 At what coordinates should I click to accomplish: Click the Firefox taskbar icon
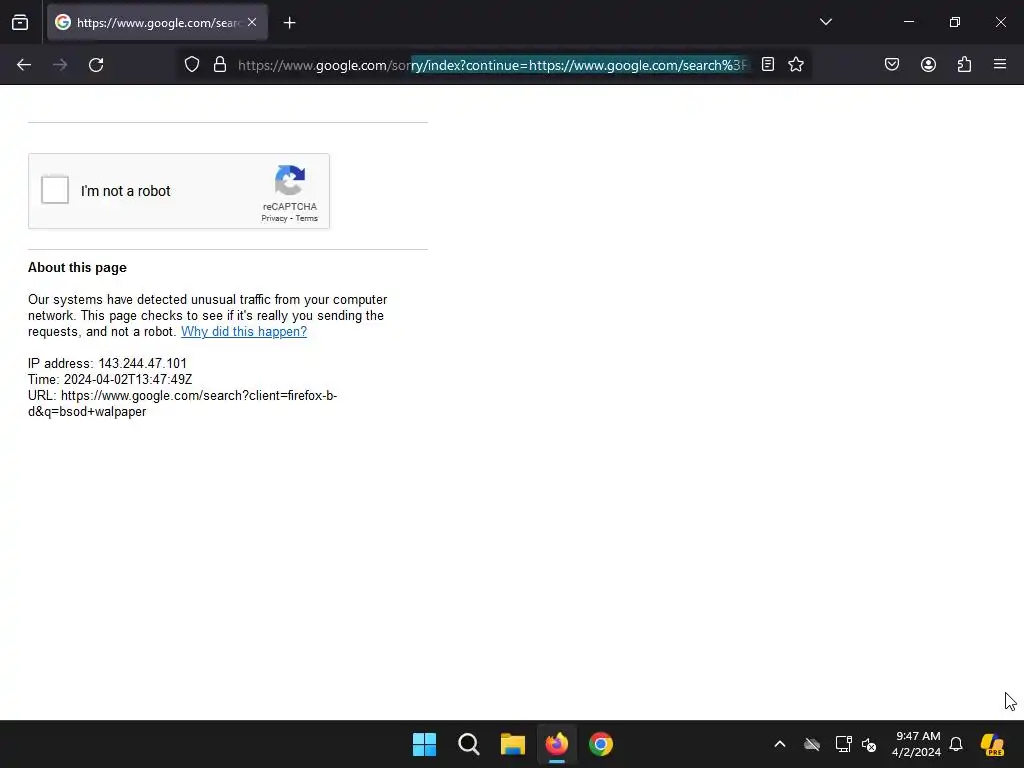(556, 744)
